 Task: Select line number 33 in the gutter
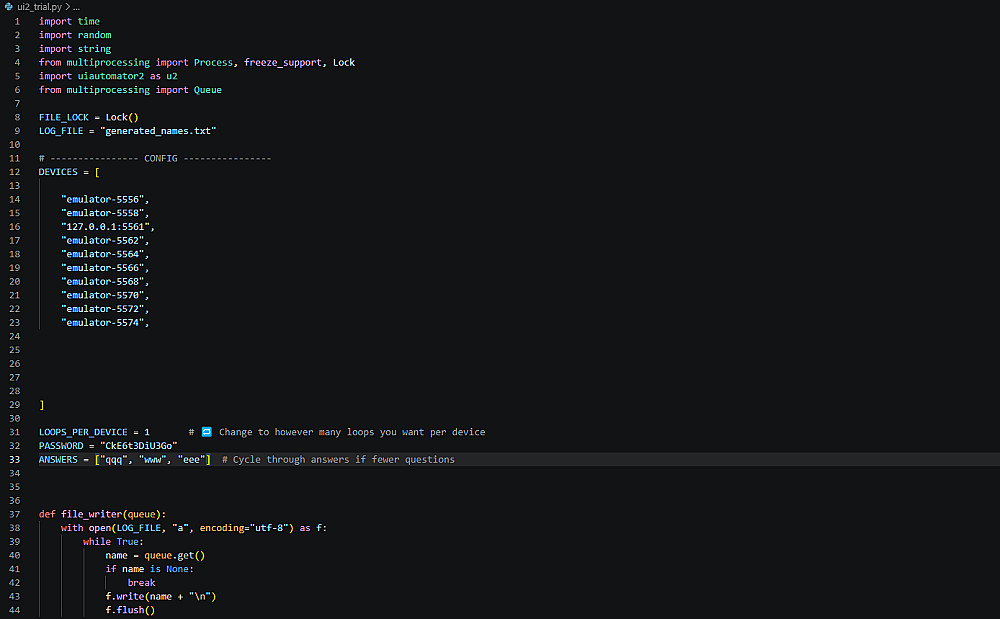coord(14,460)
